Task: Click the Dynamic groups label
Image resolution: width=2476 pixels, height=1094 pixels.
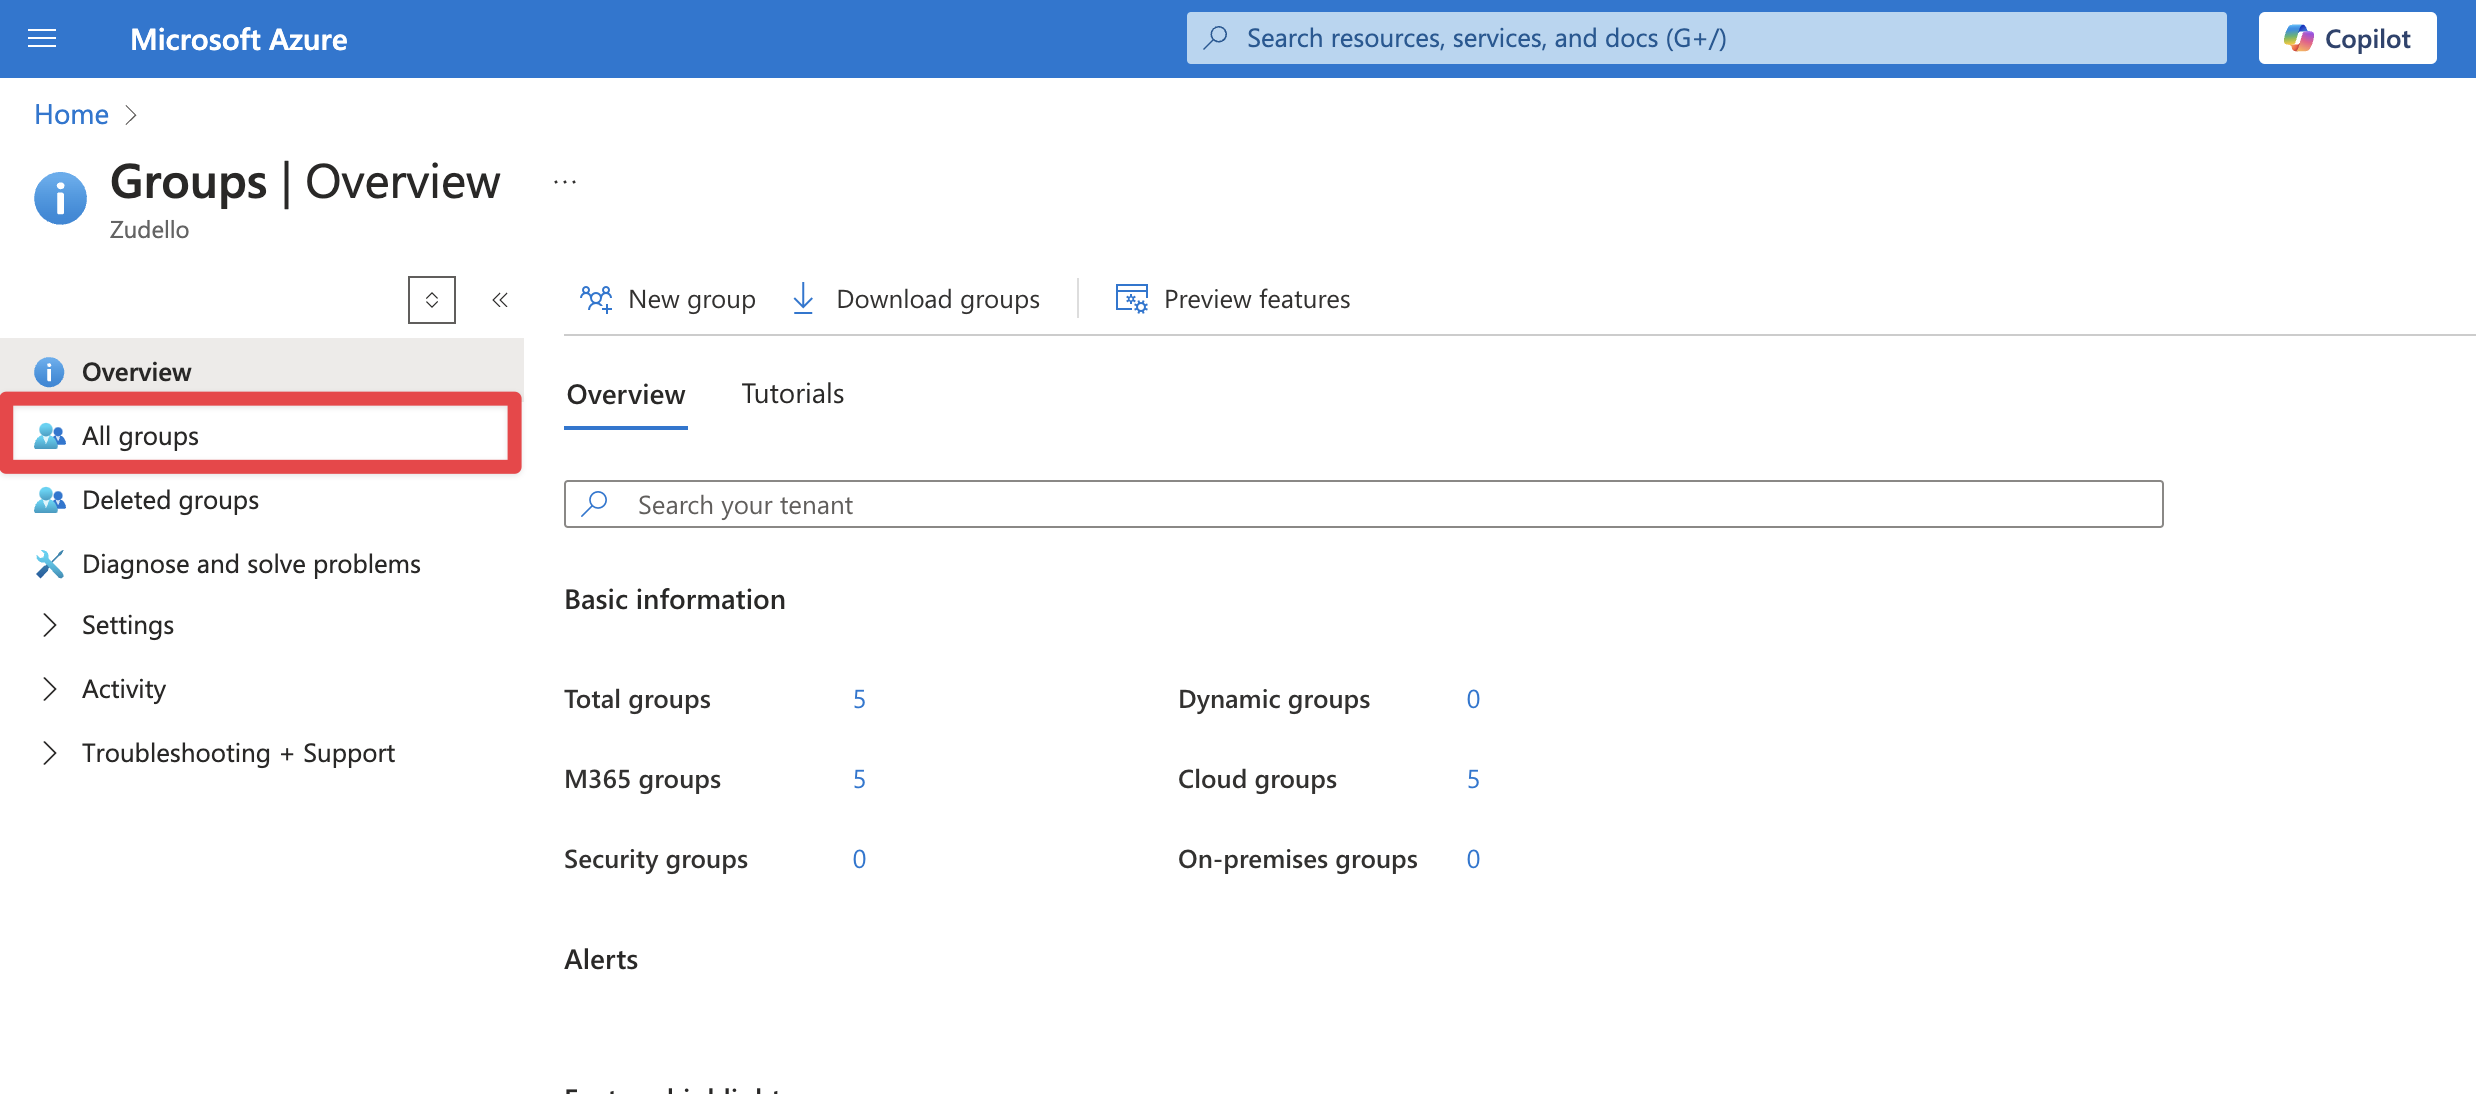Action: pyautogui.click(x=1274, y=699)
